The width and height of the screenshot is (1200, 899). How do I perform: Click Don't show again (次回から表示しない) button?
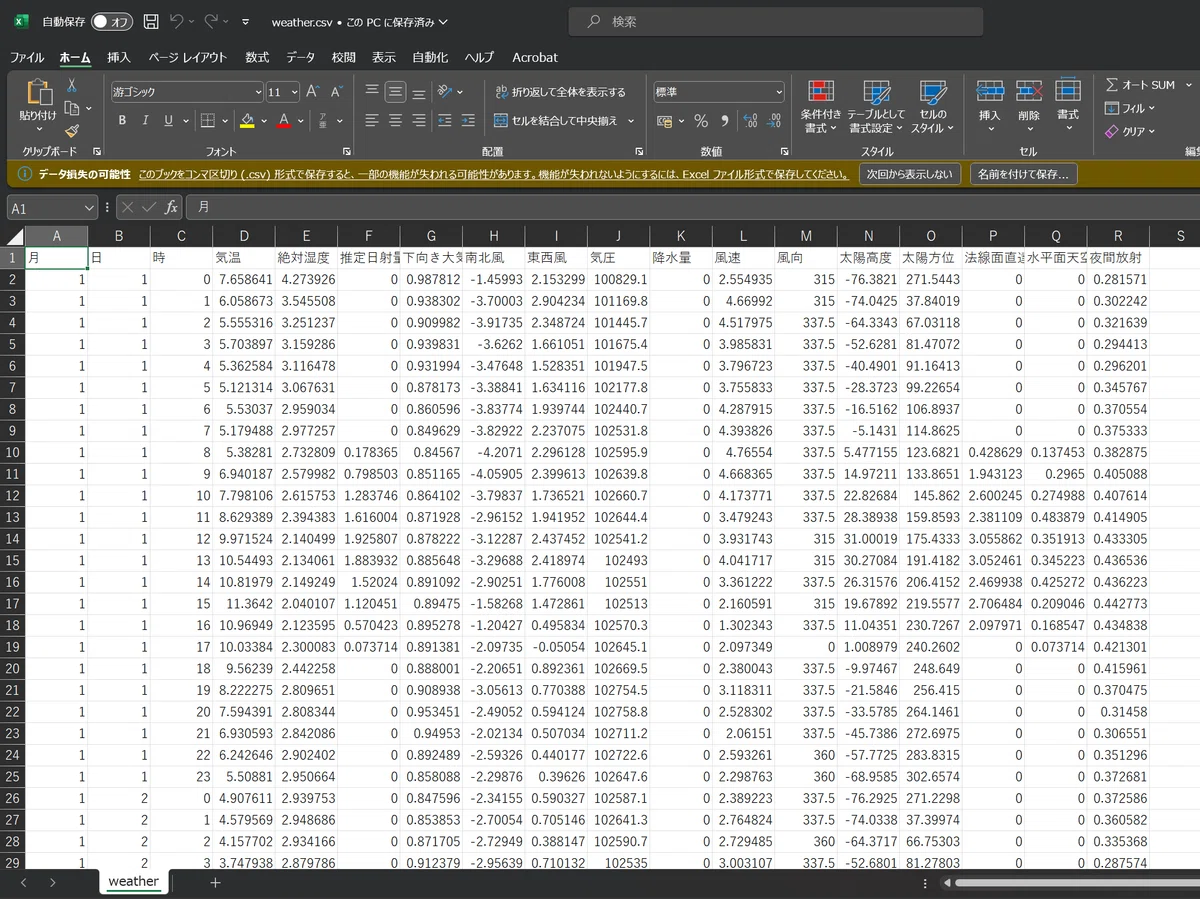pyautogui.click(x=909, y=174)
